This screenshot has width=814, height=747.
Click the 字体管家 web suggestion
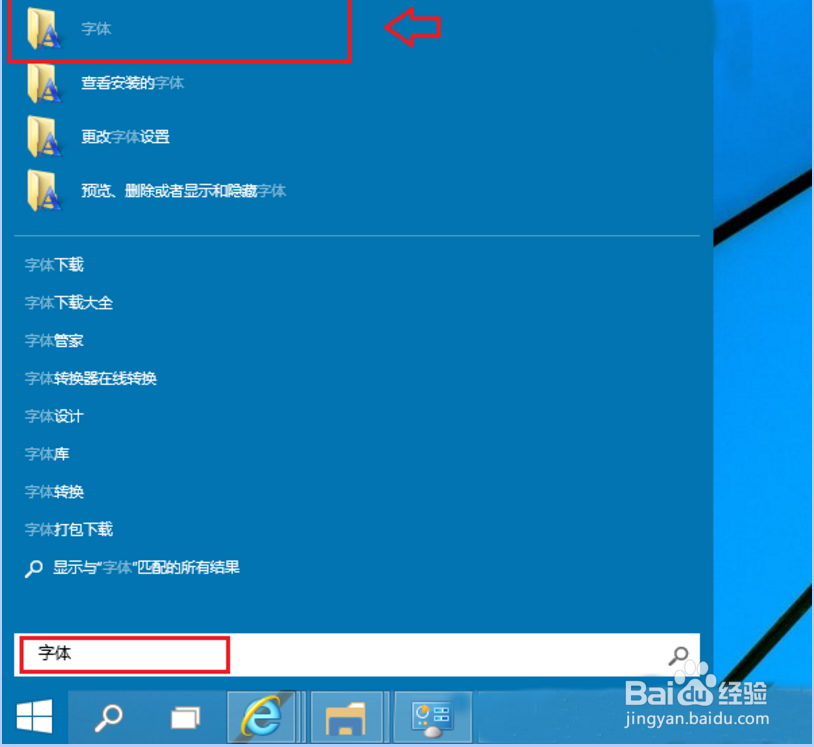coord(53,340)
